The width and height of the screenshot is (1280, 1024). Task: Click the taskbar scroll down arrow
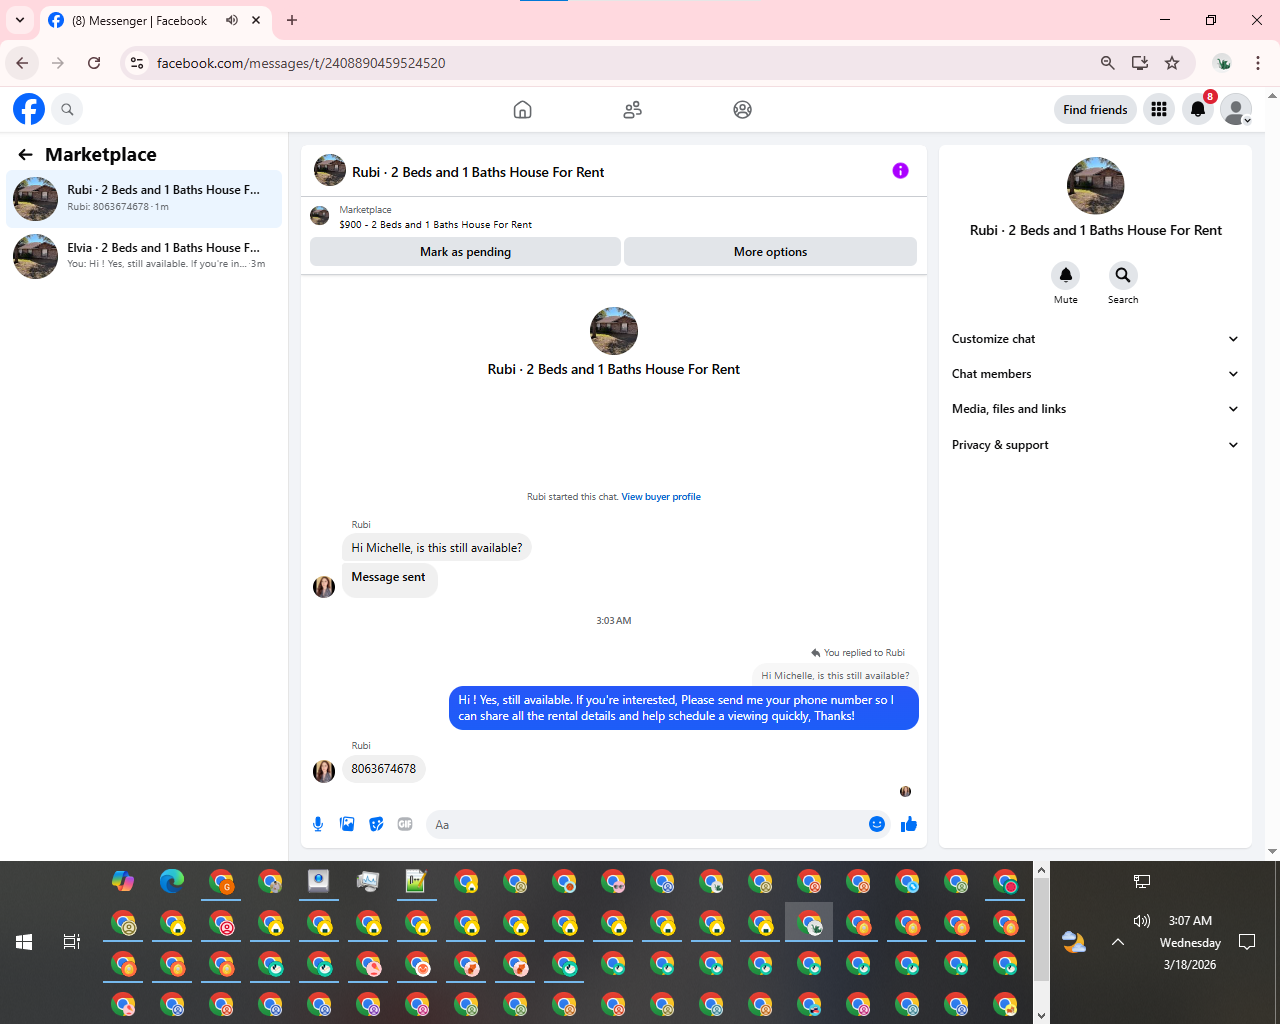1041,1015
